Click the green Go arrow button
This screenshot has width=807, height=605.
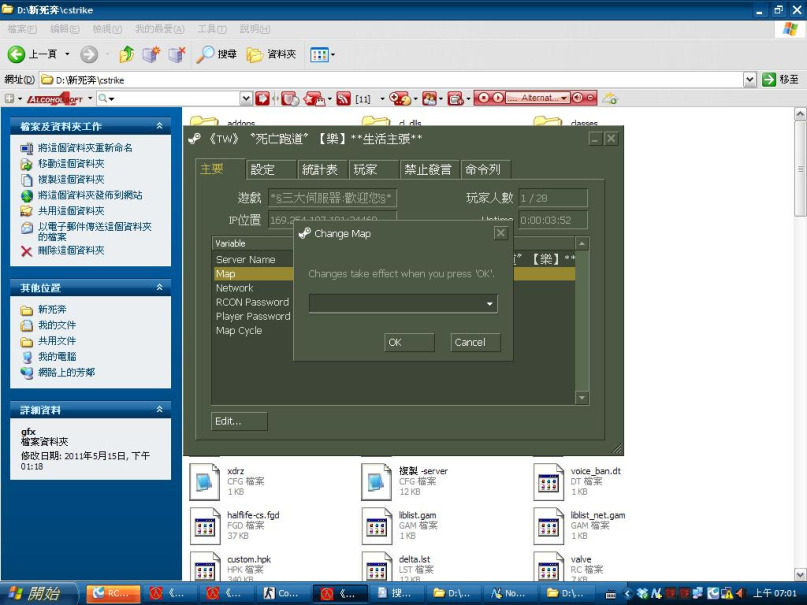(769, 80)
